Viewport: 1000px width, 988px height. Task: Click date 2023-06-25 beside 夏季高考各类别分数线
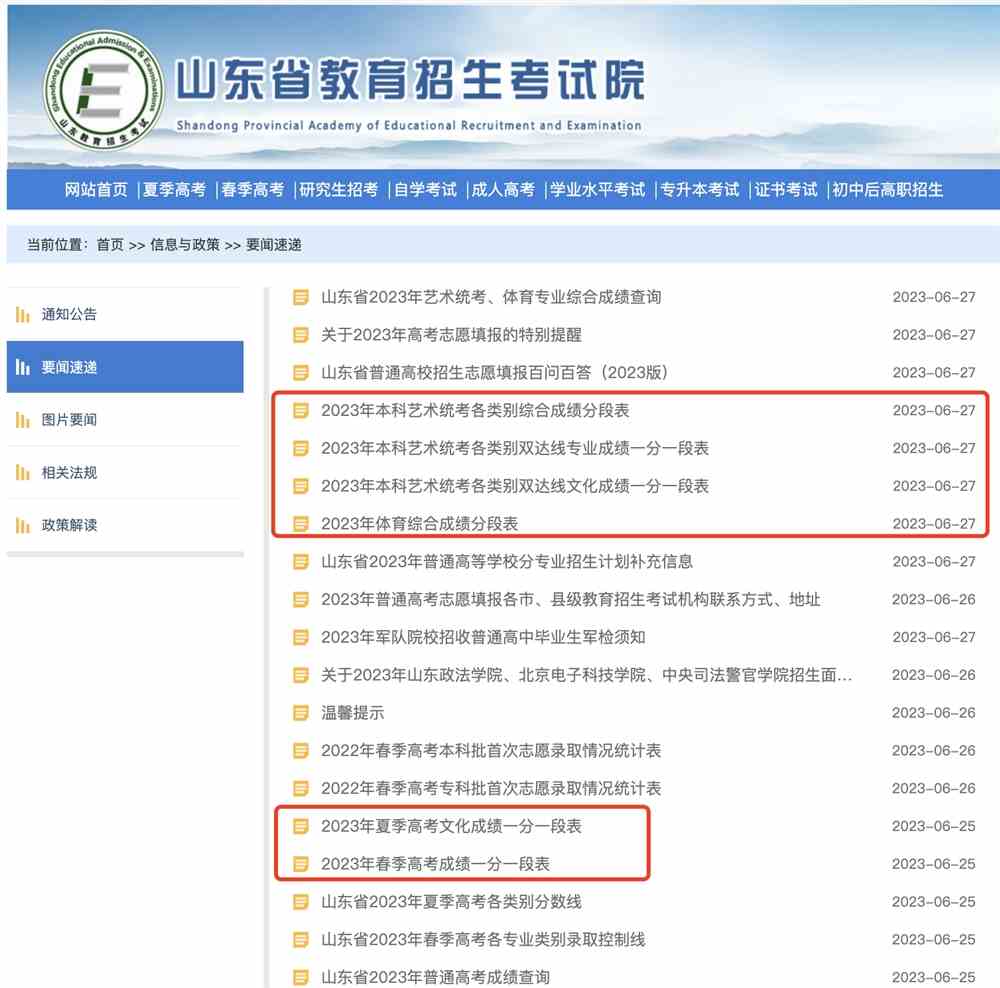click(x=934, y=902)
